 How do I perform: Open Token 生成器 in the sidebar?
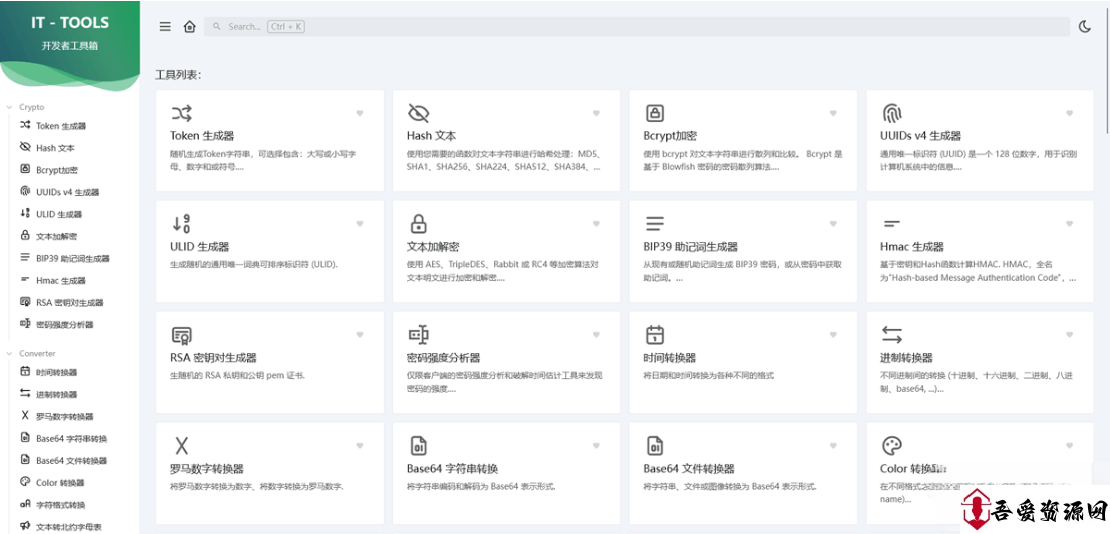coord(61,126)
